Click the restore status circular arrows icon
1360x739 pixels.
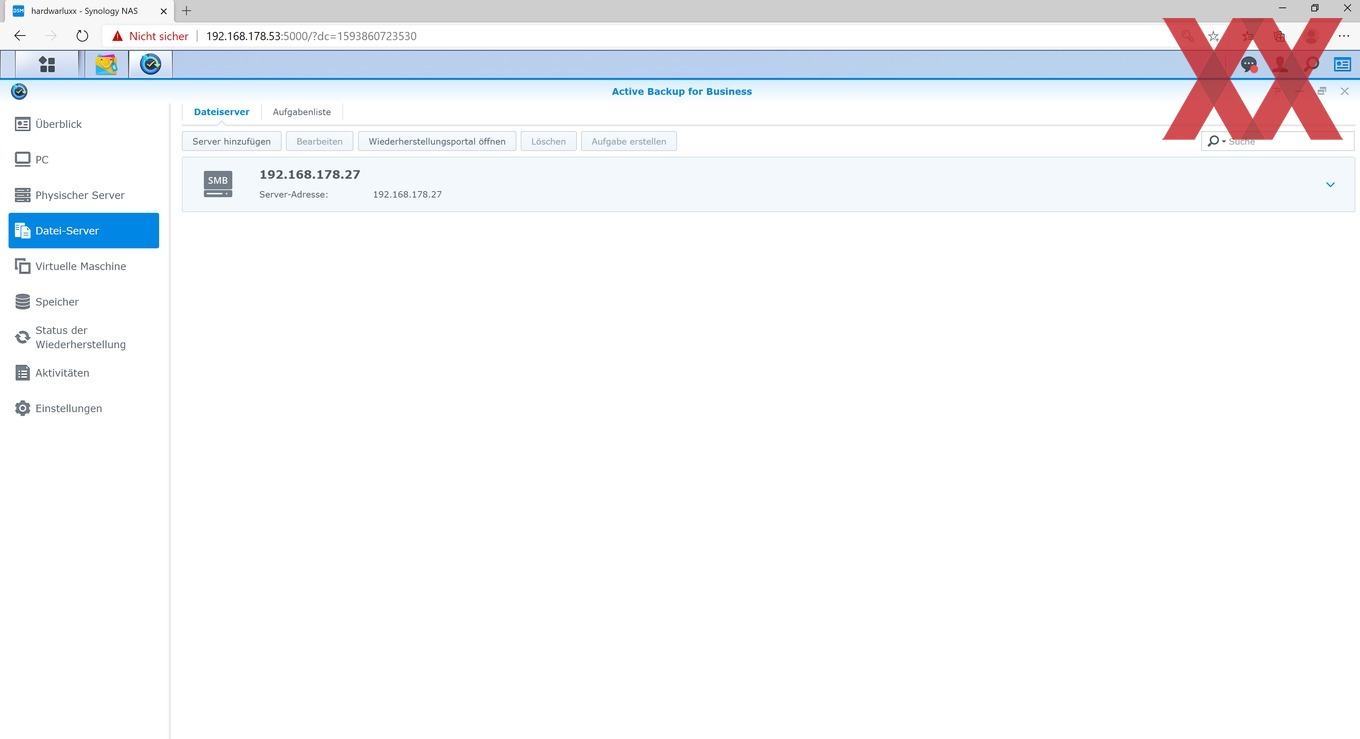[x=22, y=337]
